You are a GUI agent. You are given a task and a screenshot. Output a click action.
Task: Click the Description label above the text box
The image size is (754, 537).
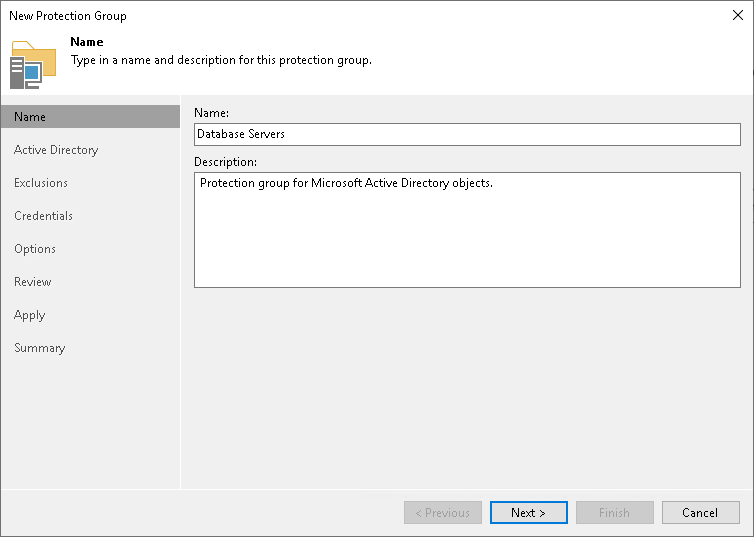coord(225,162)
